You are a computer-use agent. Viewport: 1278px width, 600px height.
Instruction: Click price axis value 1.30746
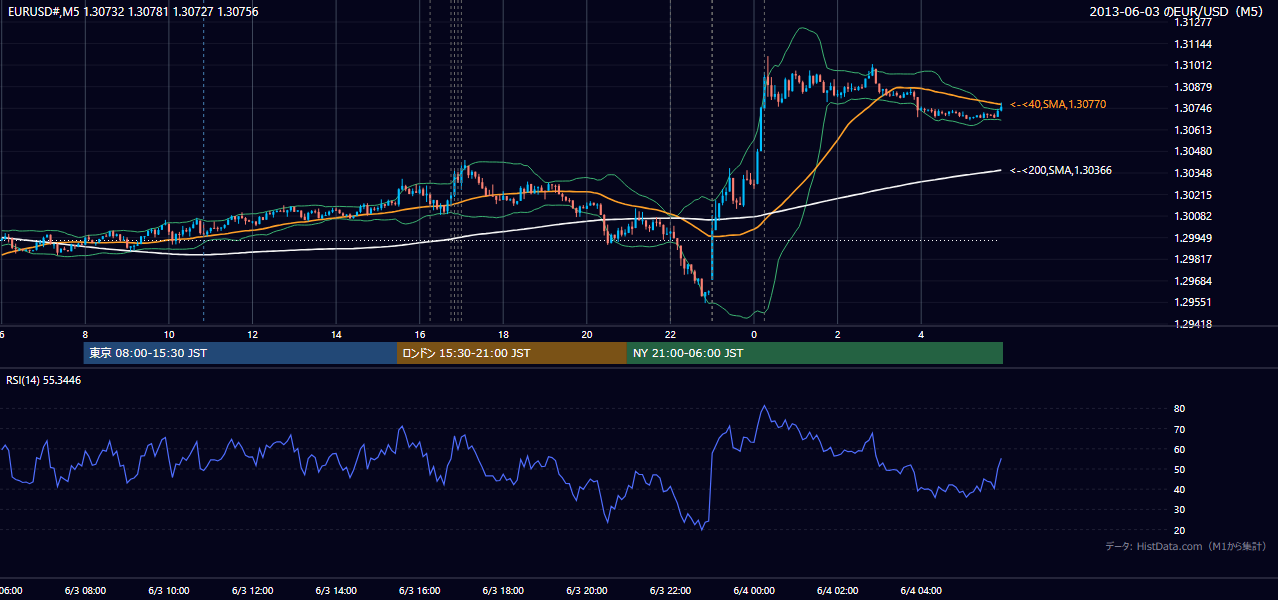[1193, 108]
